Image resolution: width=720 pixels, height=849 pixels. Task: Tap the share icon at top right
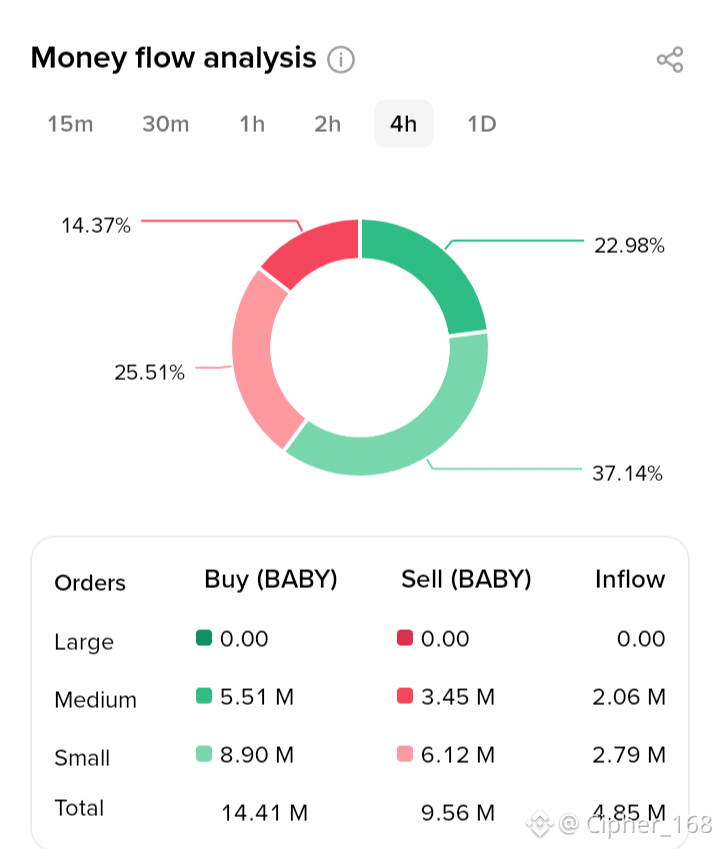670,60
